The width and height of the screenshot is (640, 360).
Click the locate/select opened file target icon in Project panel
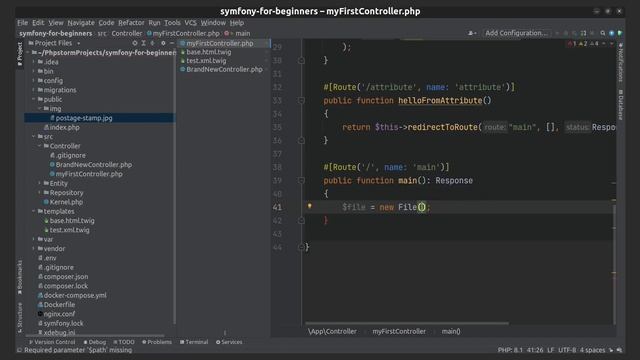pos(135,43)
